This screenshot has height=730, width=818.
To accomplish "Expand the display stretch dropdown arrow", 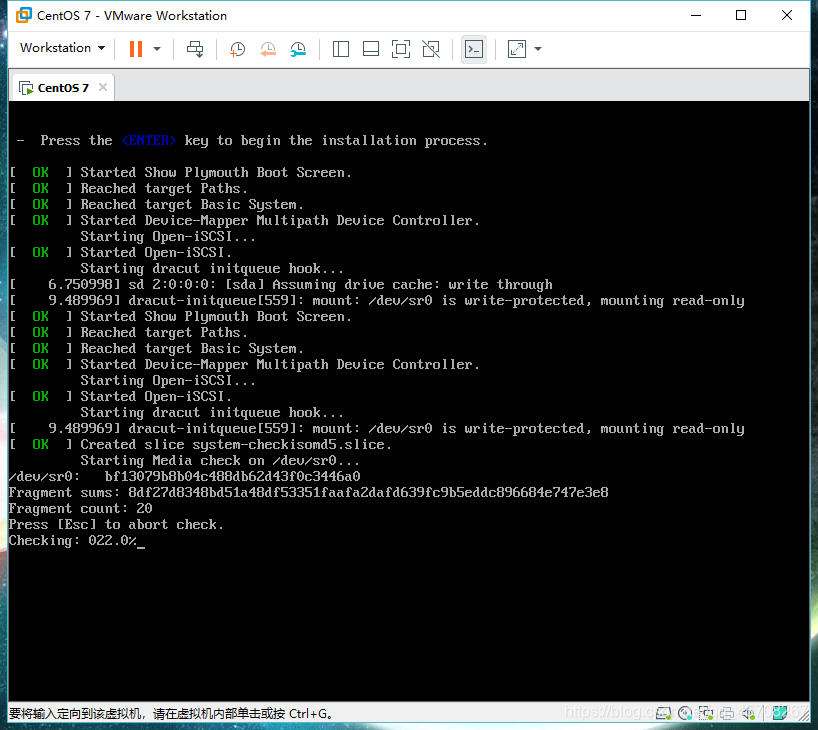I will [x=538, y=49].
